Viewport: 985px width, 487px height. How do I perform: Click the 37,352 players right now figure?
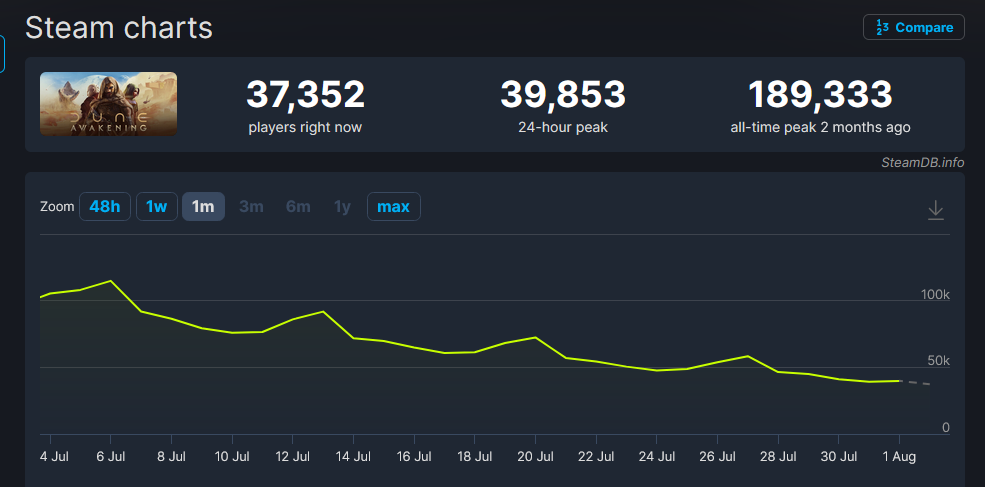pos(305,95)
